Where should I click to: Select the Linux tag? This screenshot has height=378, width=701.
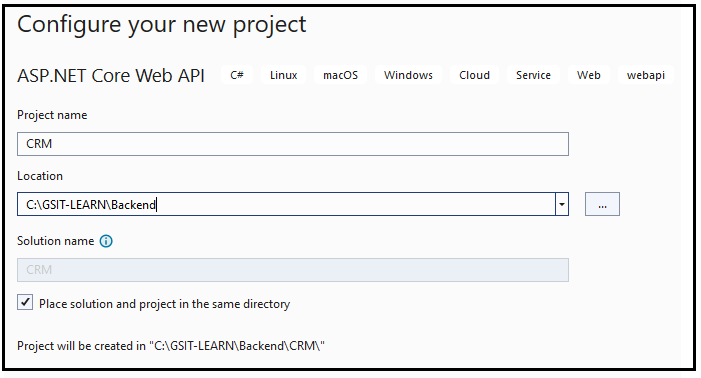[x=283, y=75]
